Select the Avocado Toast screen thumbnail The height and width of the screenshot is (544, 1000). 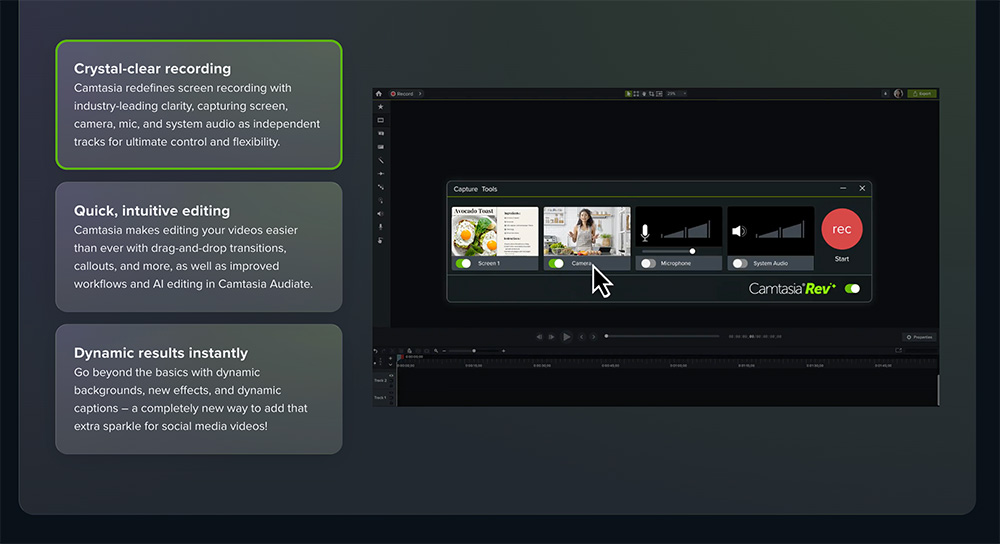tap(495, 231)
